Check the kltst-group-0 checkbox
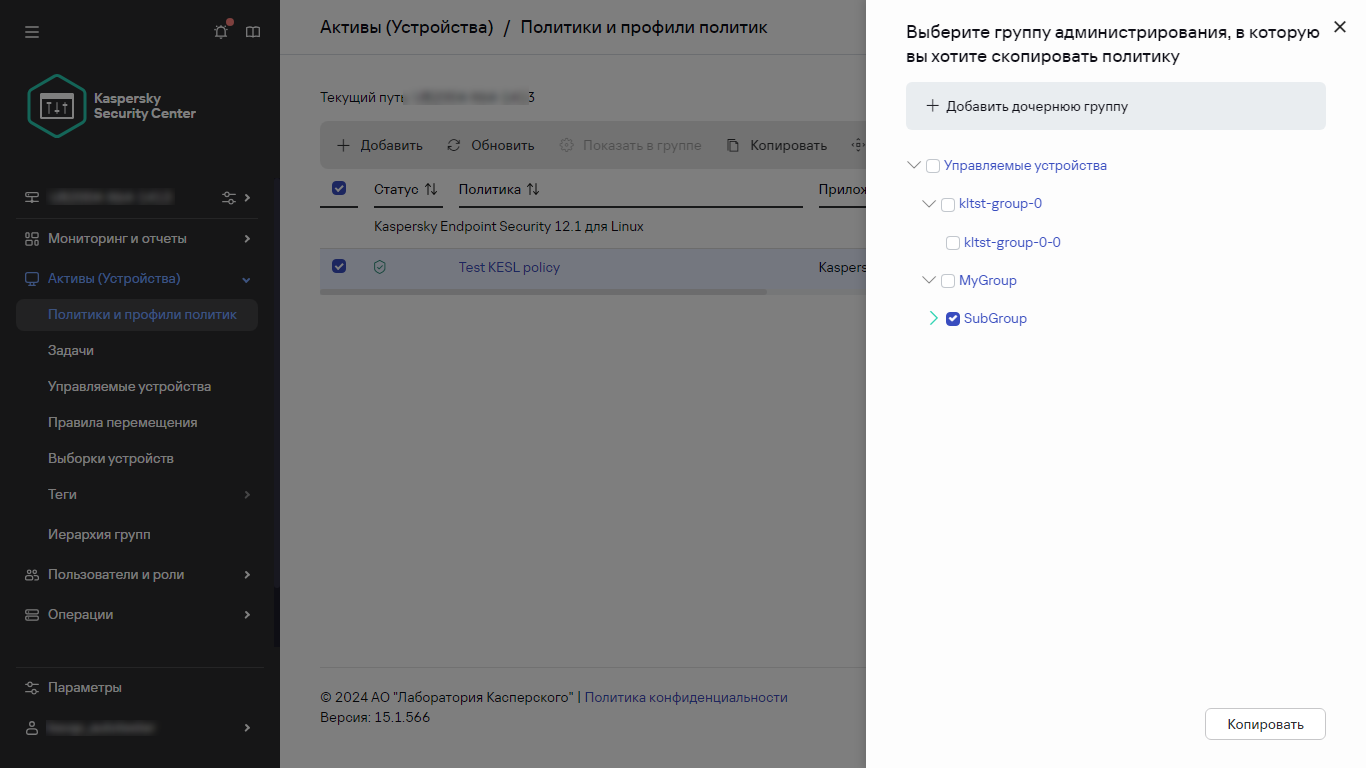 click(948, 204)
